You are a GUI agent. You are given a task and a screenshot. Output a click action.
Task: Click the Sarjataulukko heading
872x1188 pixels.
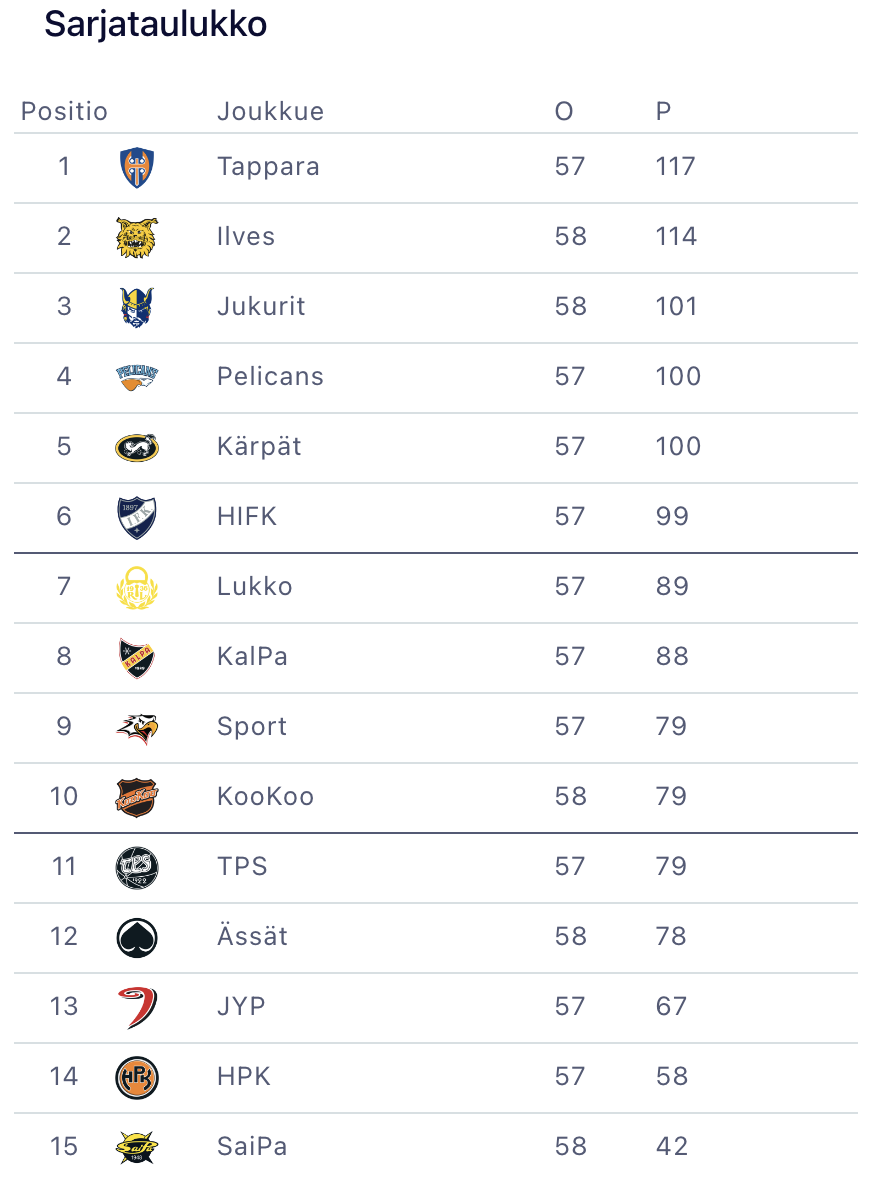click(155, 25)
